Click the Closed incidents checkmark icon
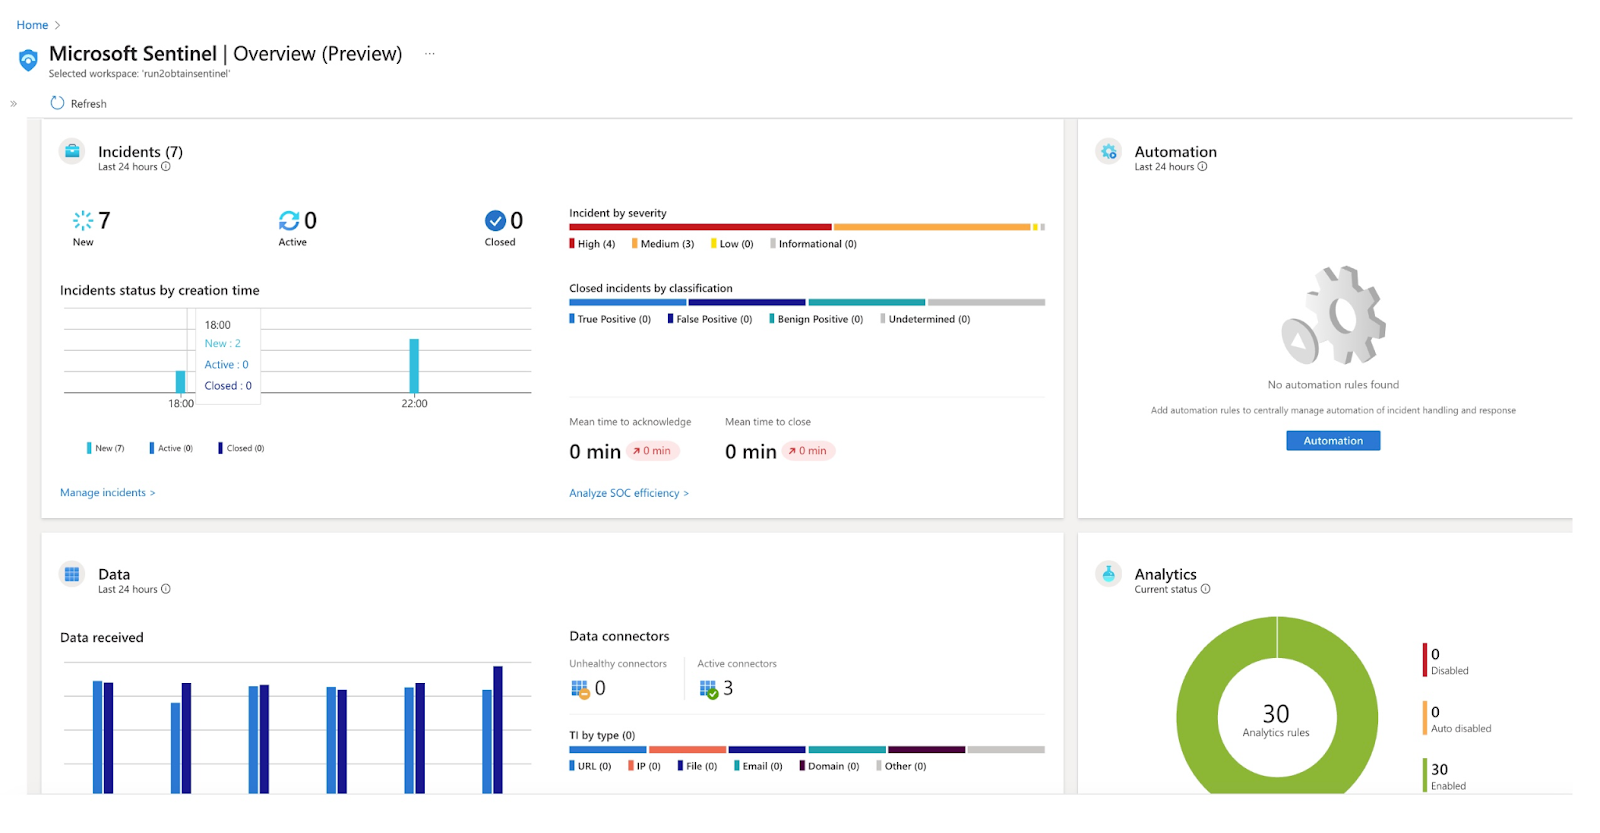This screenshot has height=833, width=1600. 495,220
